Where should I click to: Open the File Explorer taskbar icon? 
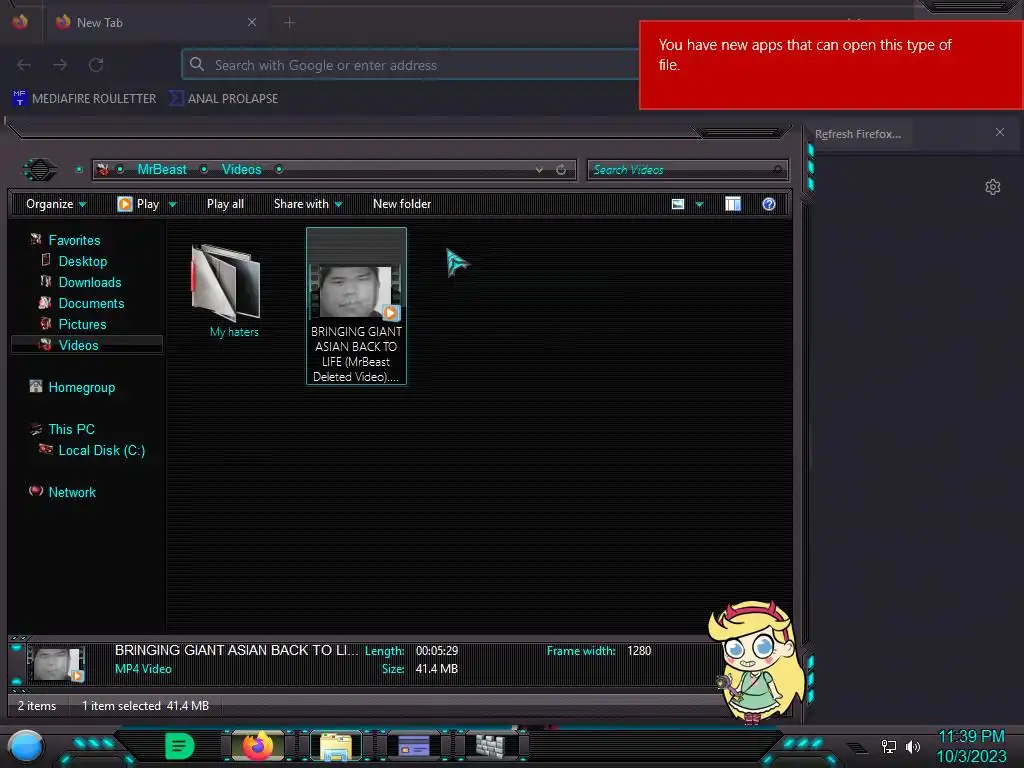click(x=336, y=746)
